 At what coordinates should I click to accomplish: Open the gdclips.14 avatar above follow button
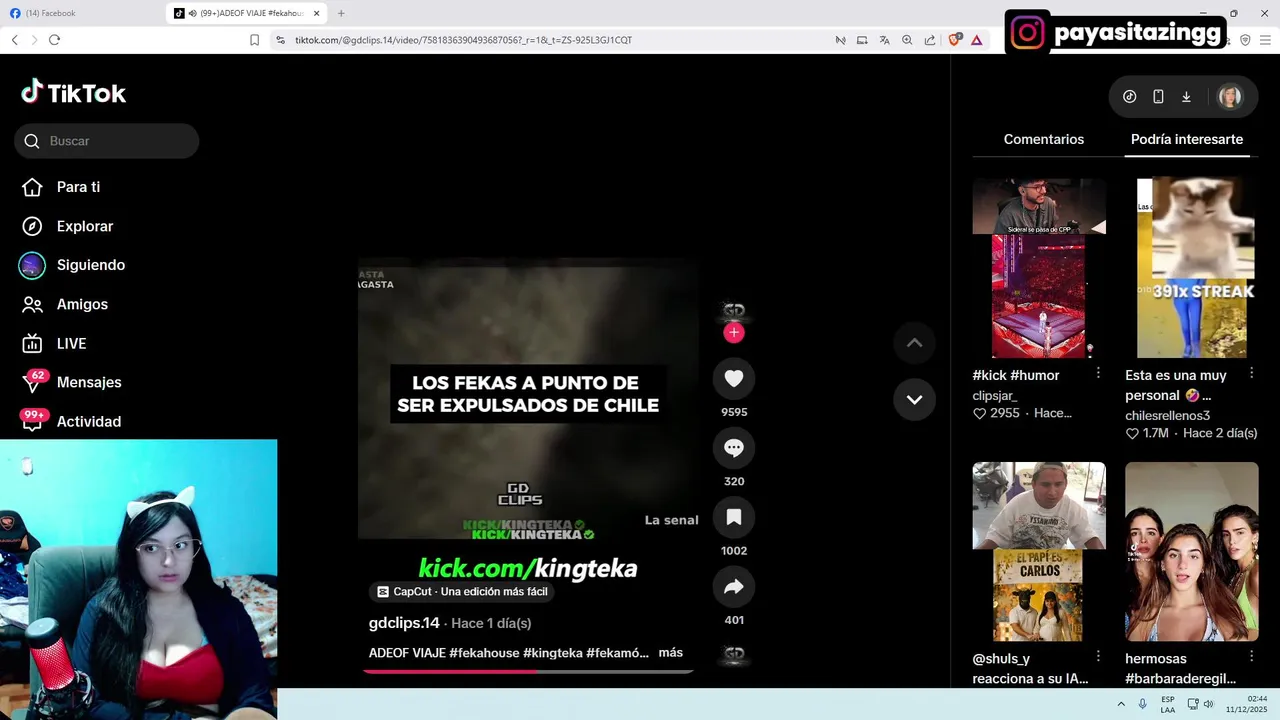pos(734,311)
